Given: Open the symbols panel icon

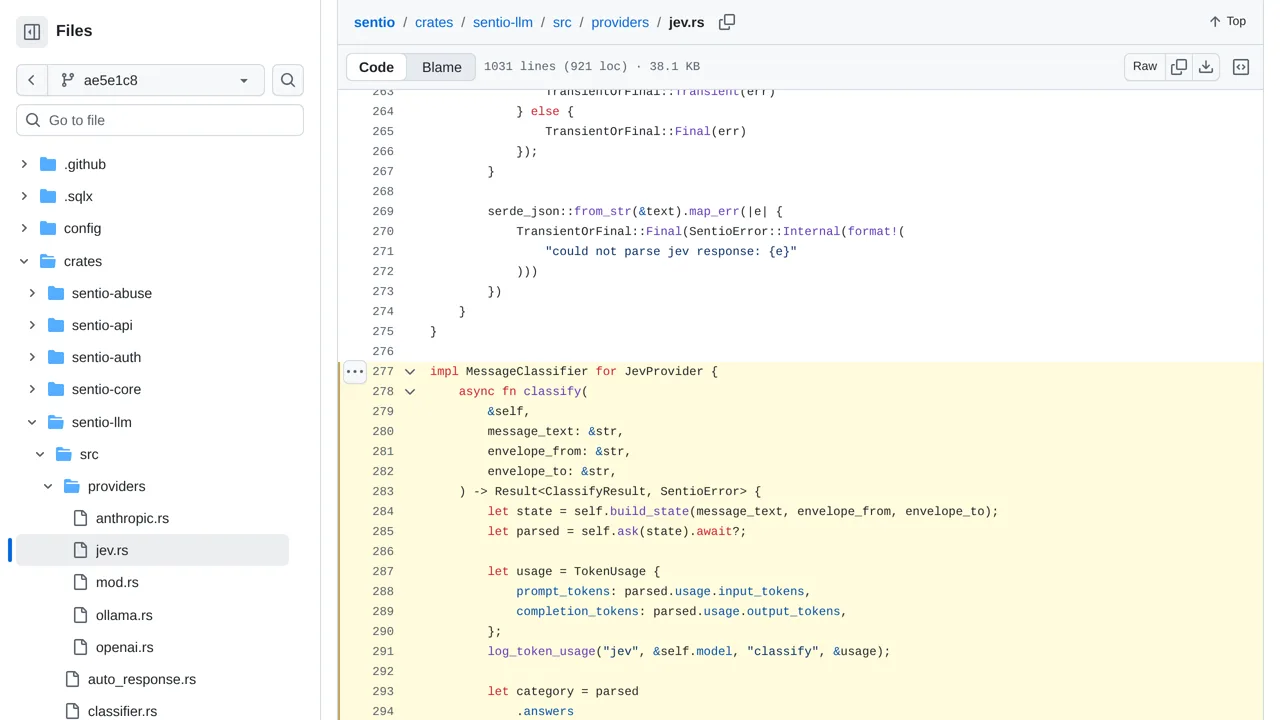Looking at the screenshot, I should 1241,67.
